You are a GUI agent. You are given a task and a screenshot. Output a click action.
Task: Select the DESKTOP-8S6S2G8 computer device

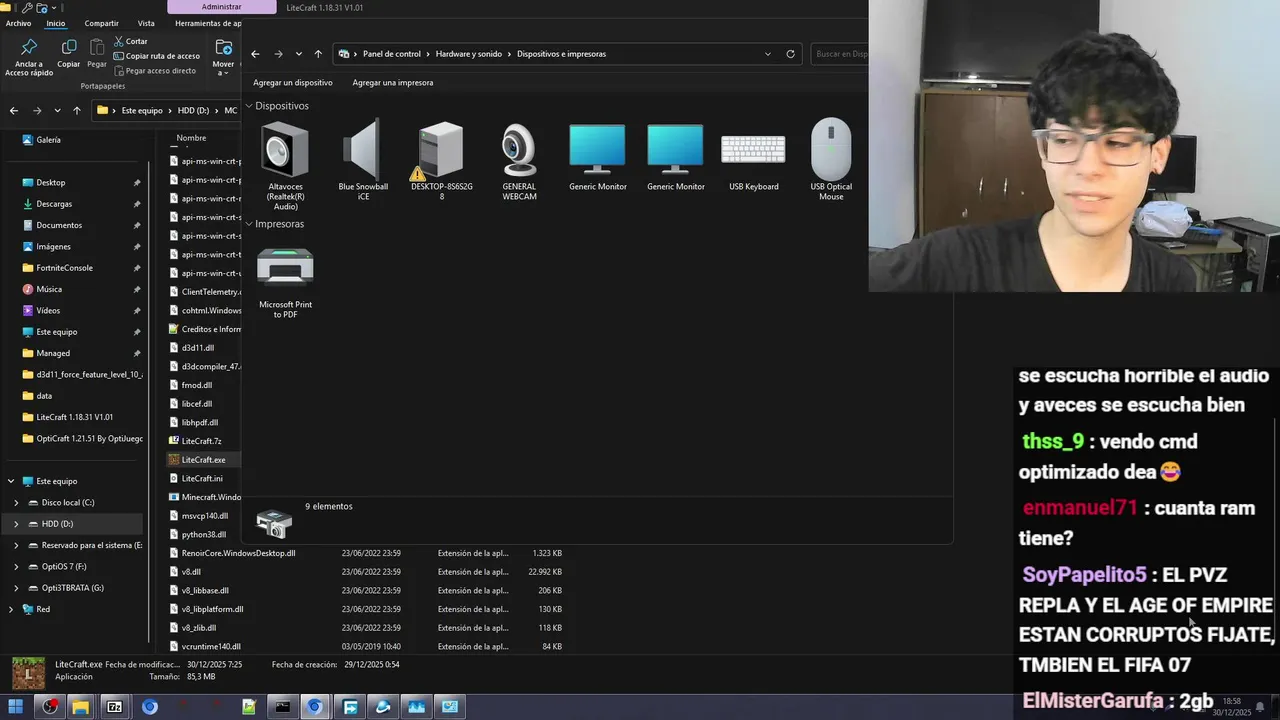(x=441, y=160)
